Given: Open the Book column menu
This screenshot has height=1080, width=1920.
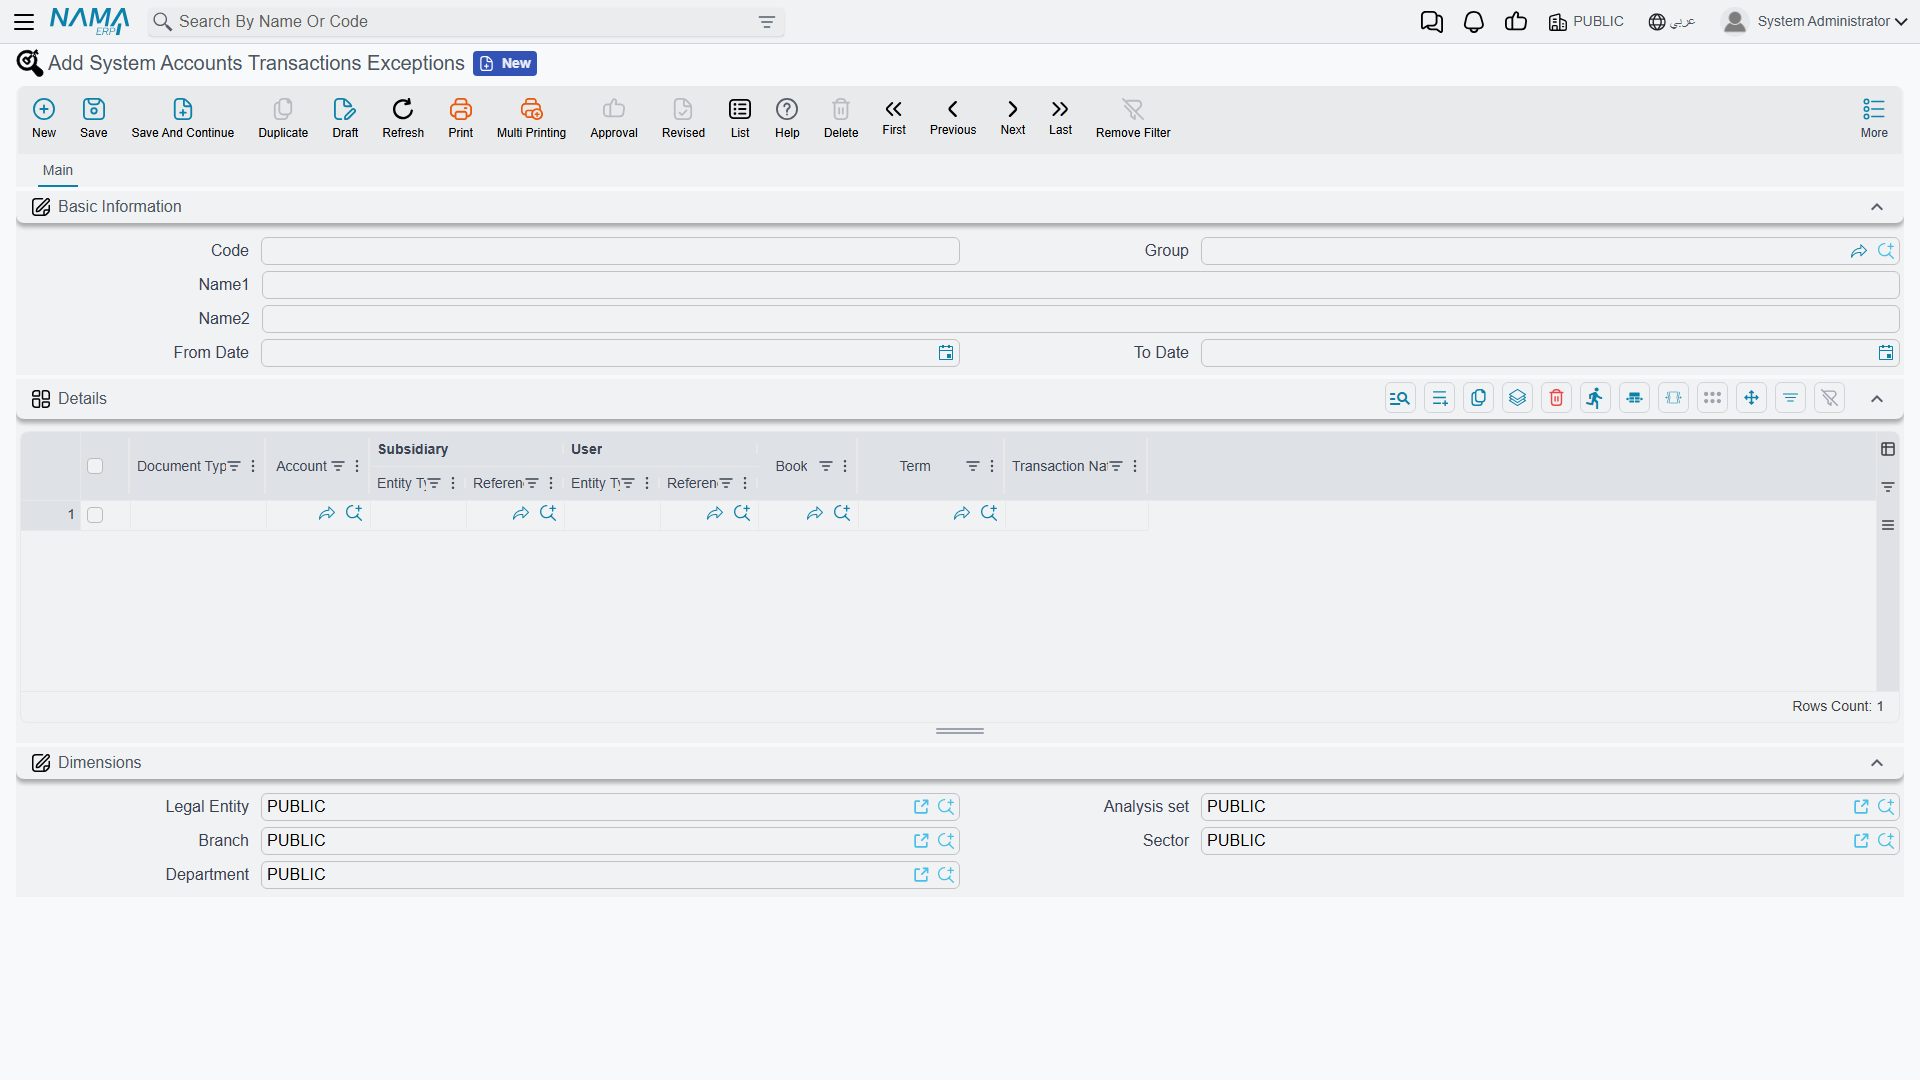Looking at the screenshot, I should click(845, 466).
